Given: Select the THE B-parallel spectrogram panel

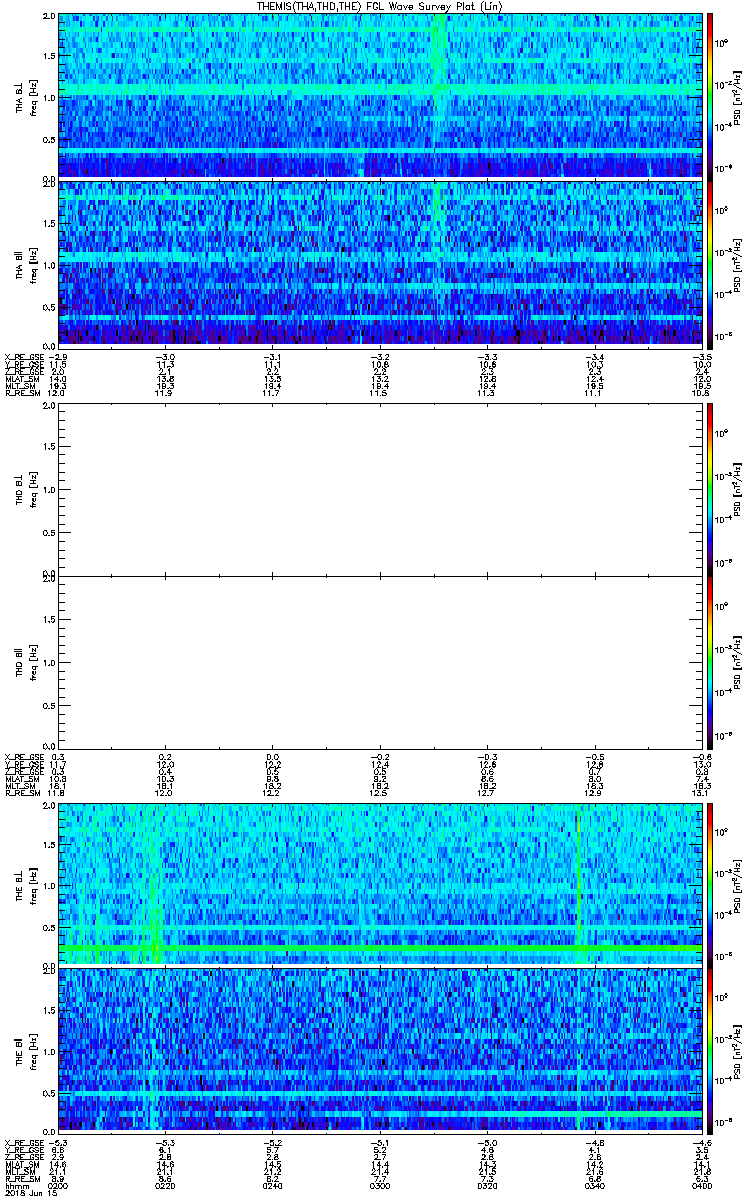Looking at the screenshot, I should [378, 1050].
